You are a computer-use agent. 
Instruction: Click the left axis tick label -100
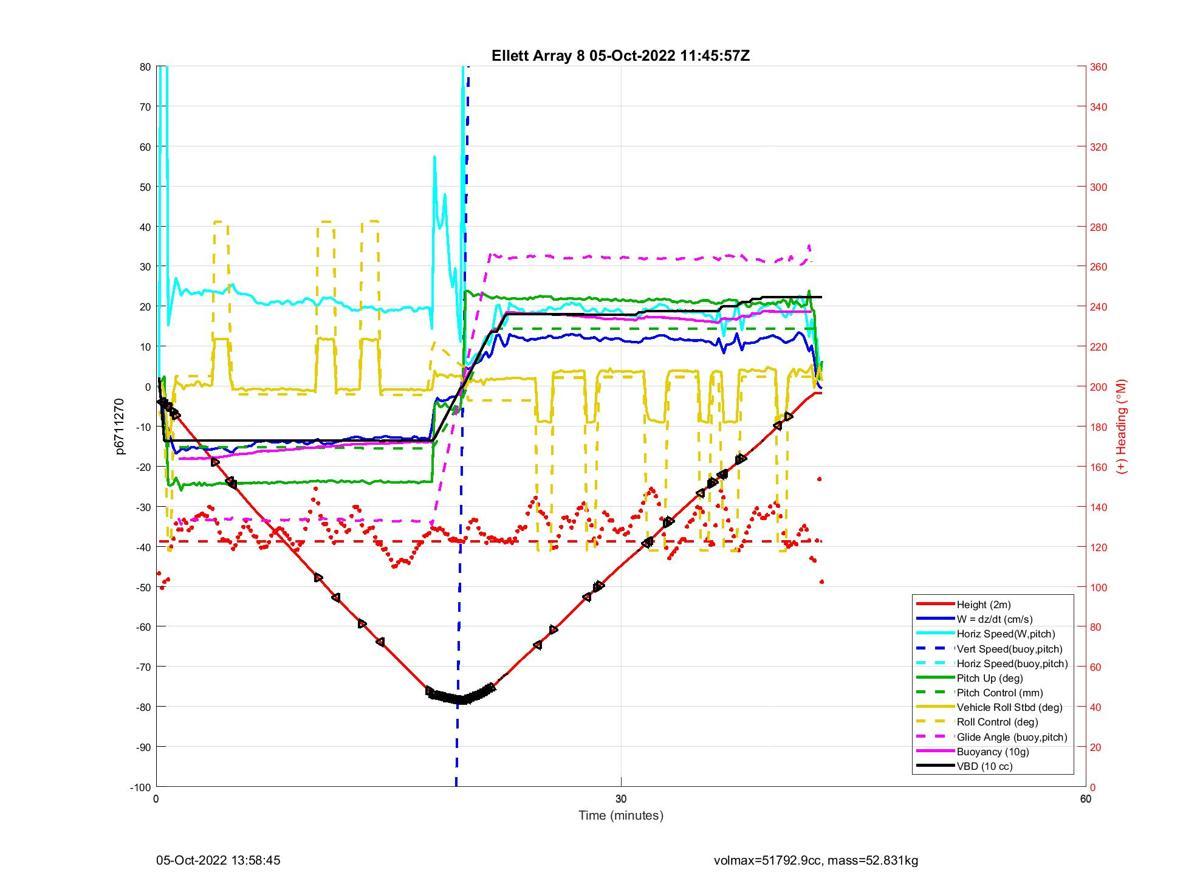pyautogui.click(x=140, y=787)
